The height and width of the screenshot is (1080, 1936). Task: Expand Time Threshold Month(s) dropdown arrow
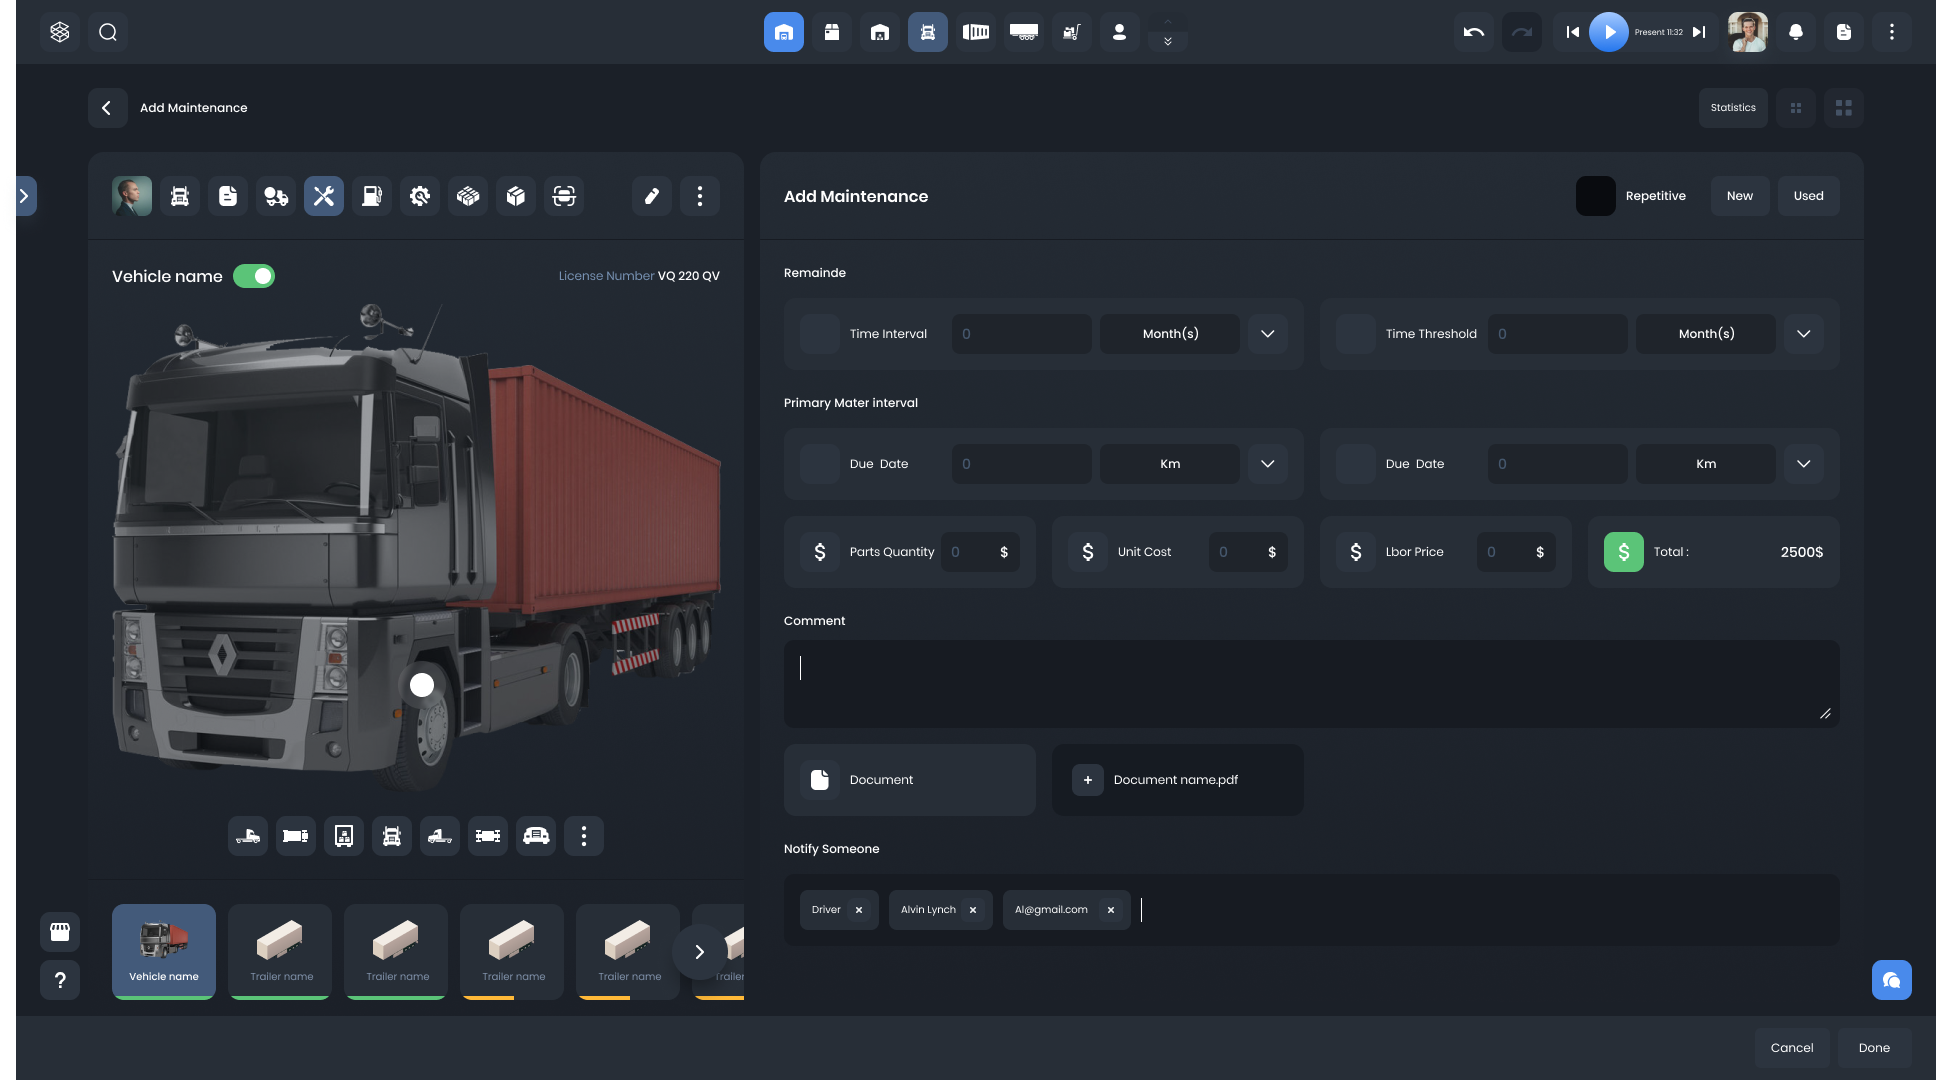pyautogui.click(x=1804, y=334)
